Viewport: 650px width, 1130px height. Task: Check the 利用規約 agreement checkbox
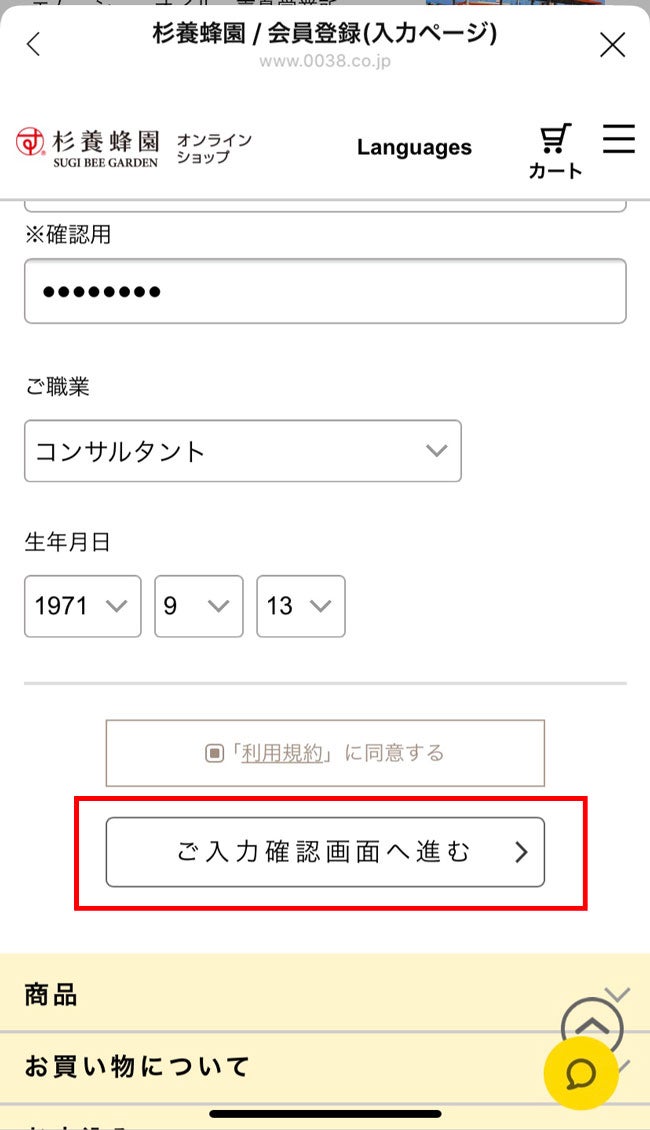[x=214, y=753]
